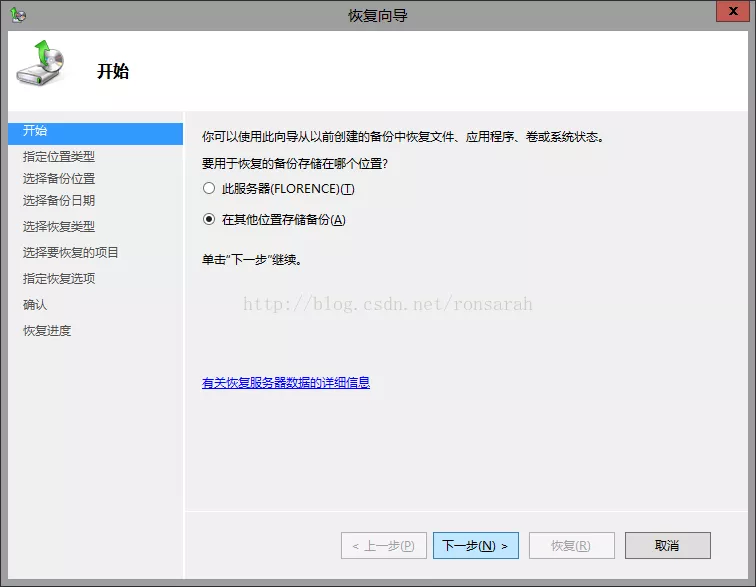Click the 取消 button

[x=667, y=546]
